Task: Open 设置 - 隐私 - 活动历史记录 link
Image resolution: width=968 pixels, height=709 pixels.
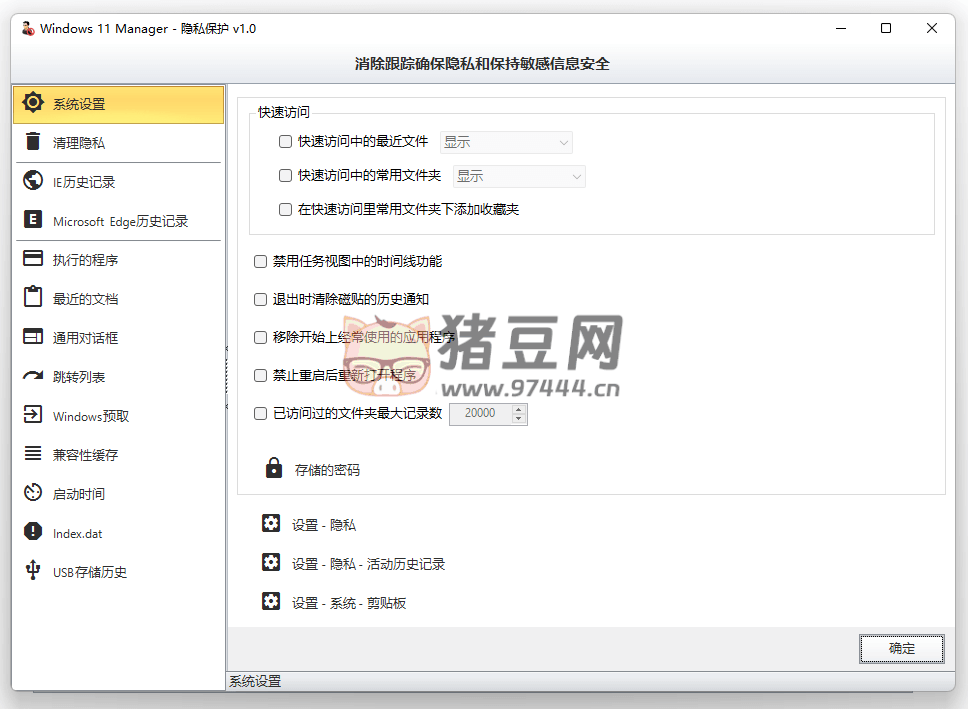Action: click(x=368, y=564)
